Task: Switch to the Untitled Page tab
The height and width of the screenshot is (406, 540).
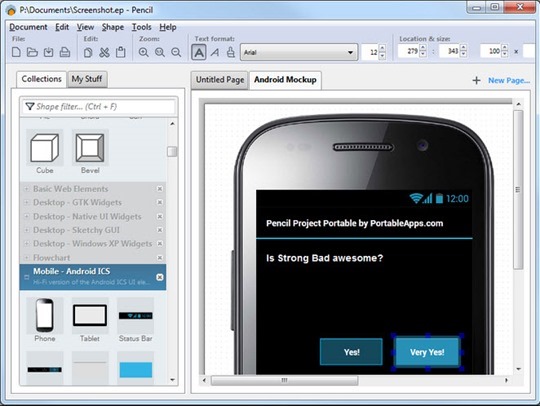Action: point(220,80)
